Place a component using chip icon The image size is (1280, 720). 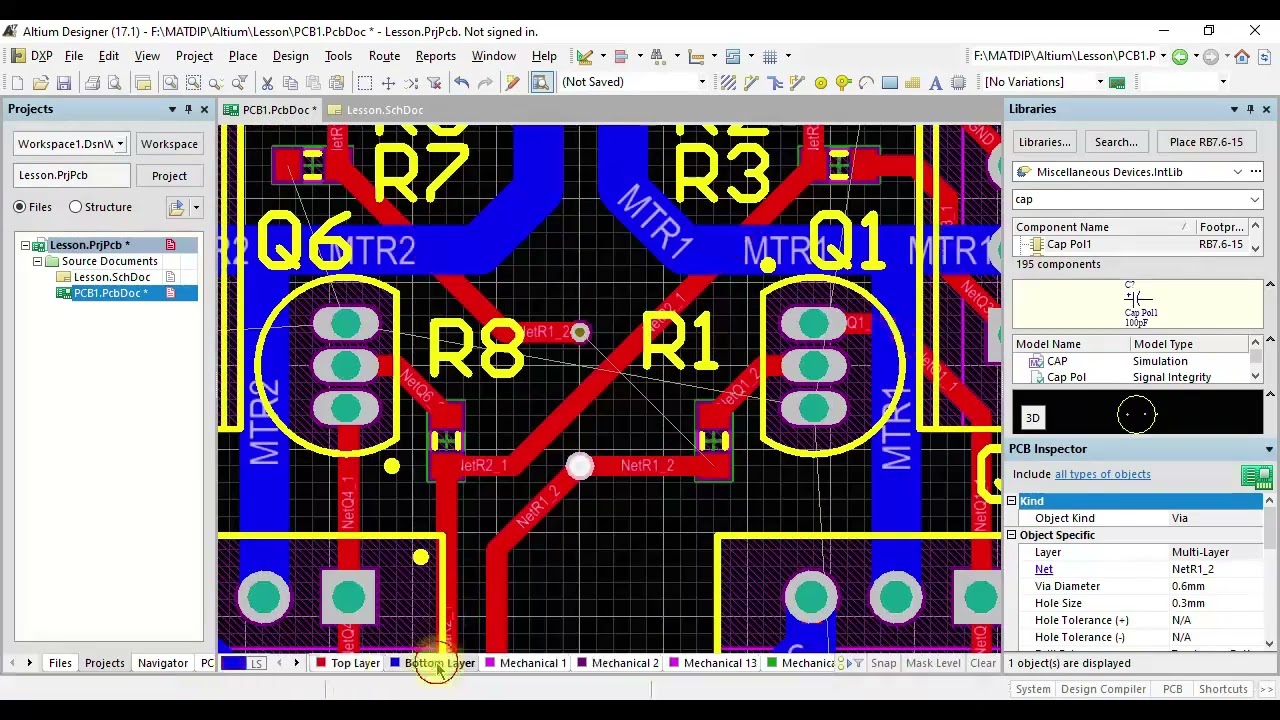(x=959, y=83)
